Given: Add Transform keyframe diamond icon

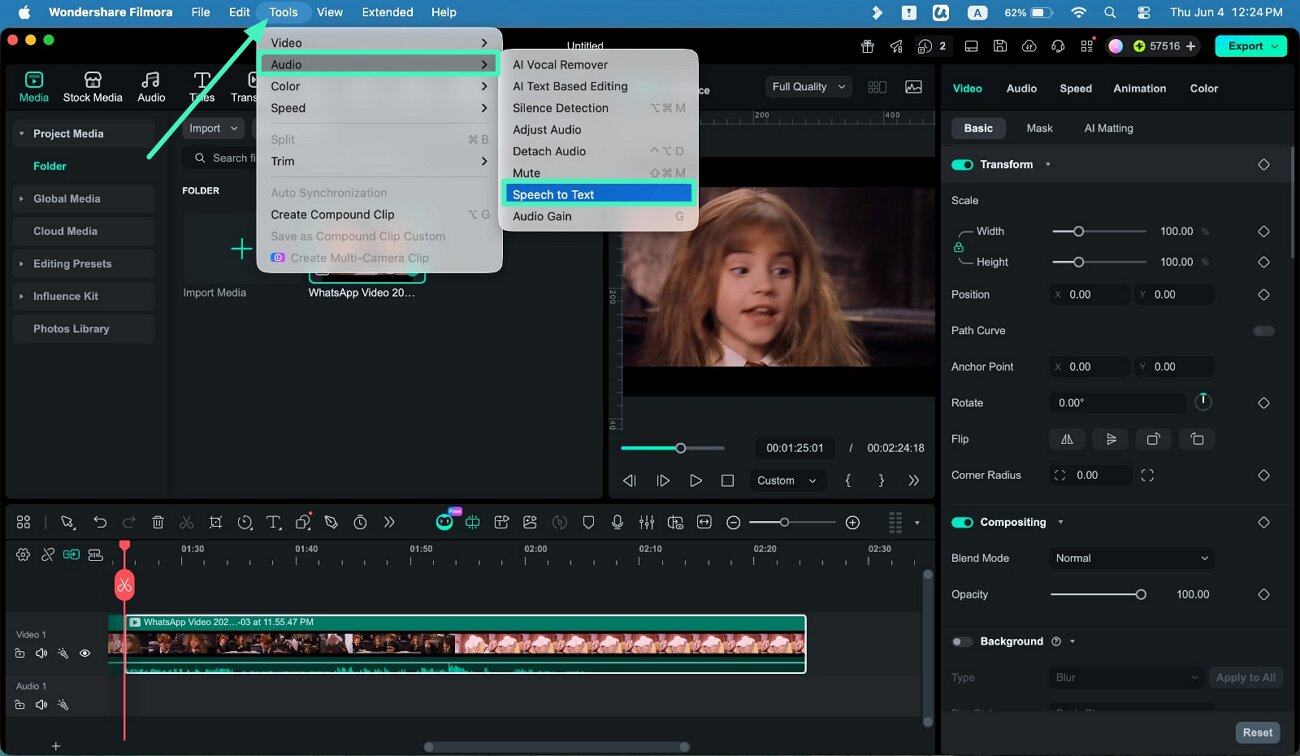Looking at the screenshot, I should (x=1263, y=164).
